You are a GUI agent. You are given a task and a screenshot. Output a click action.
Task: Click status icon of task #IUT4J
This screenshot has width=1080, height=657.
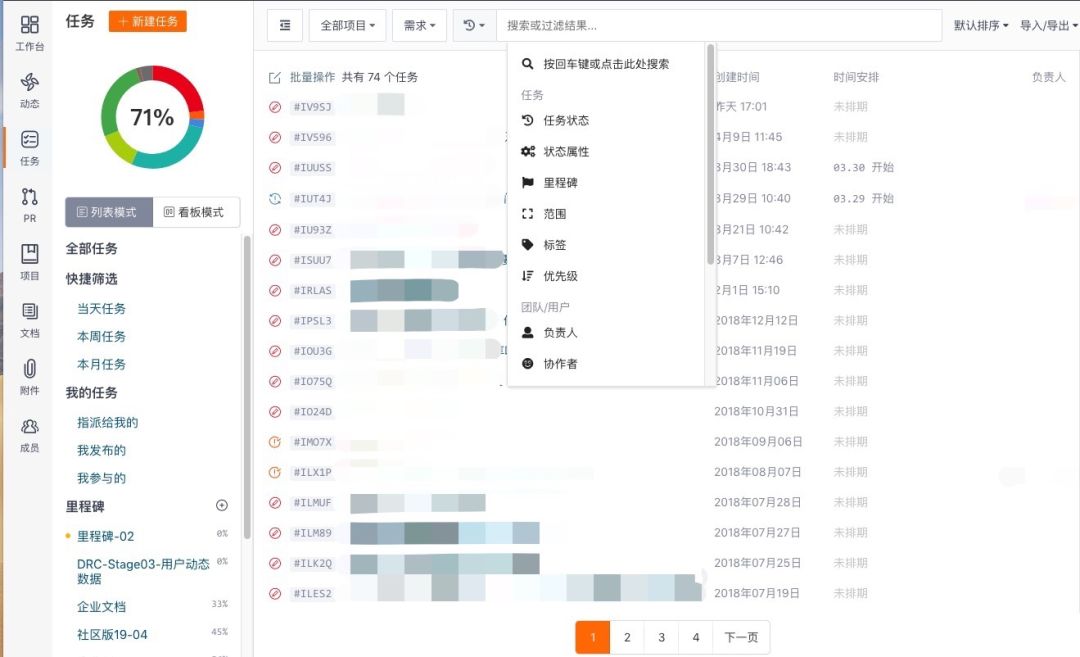[275, 199]
